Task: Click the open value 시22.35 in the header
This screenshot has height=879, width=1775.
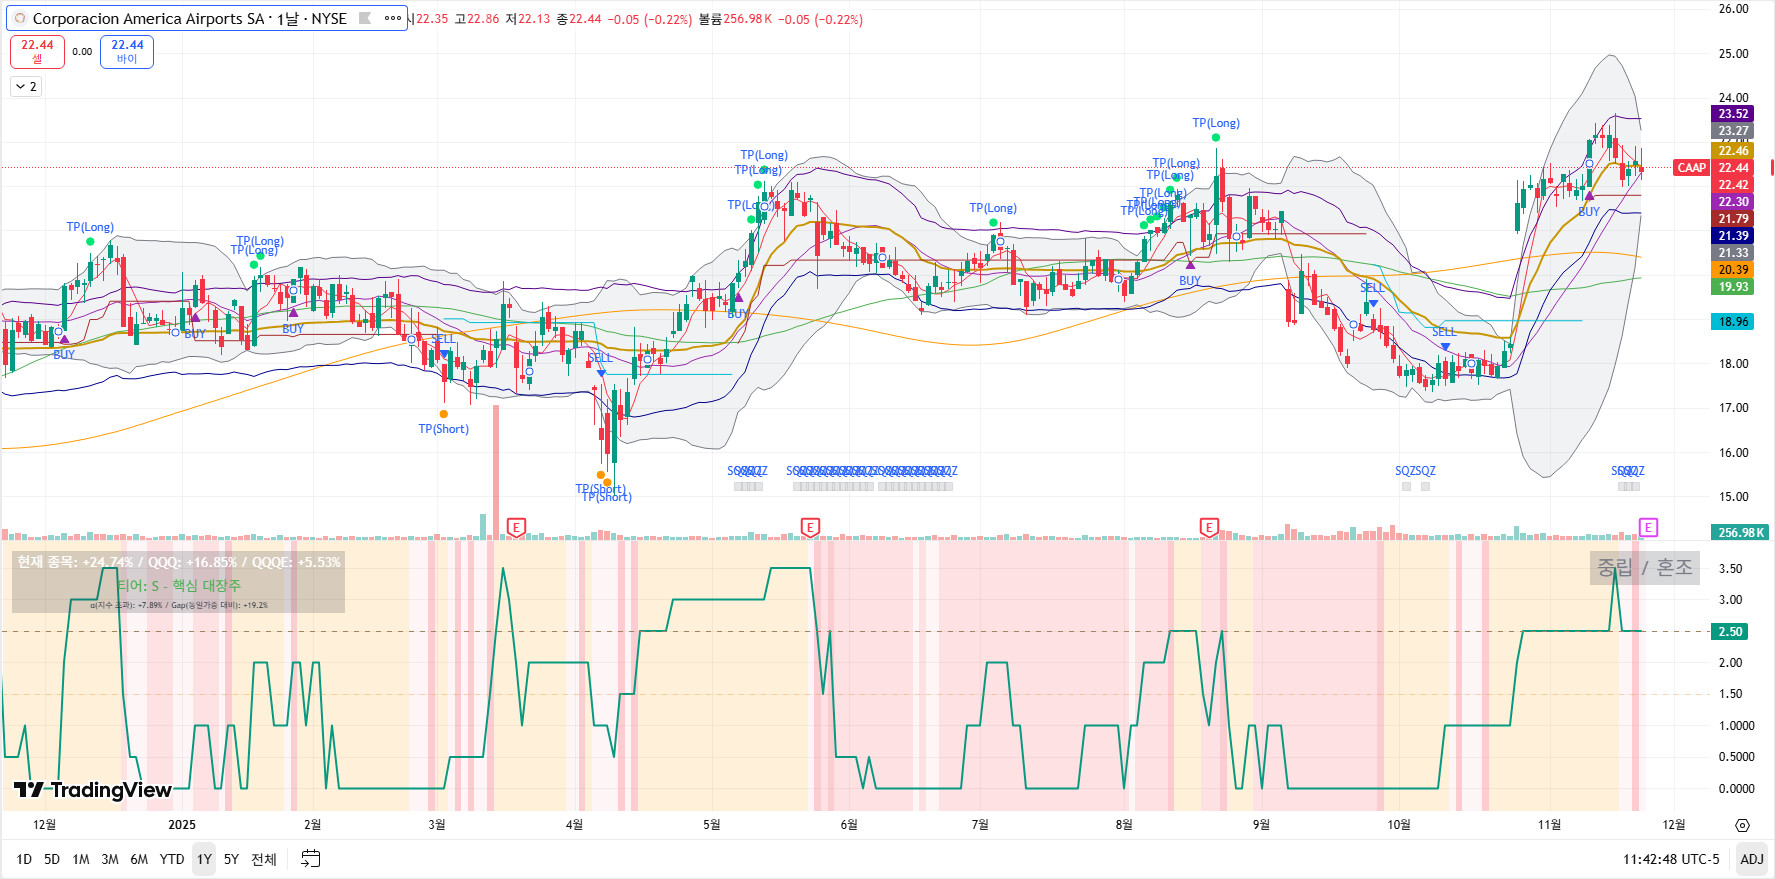Action: point(427,19)
